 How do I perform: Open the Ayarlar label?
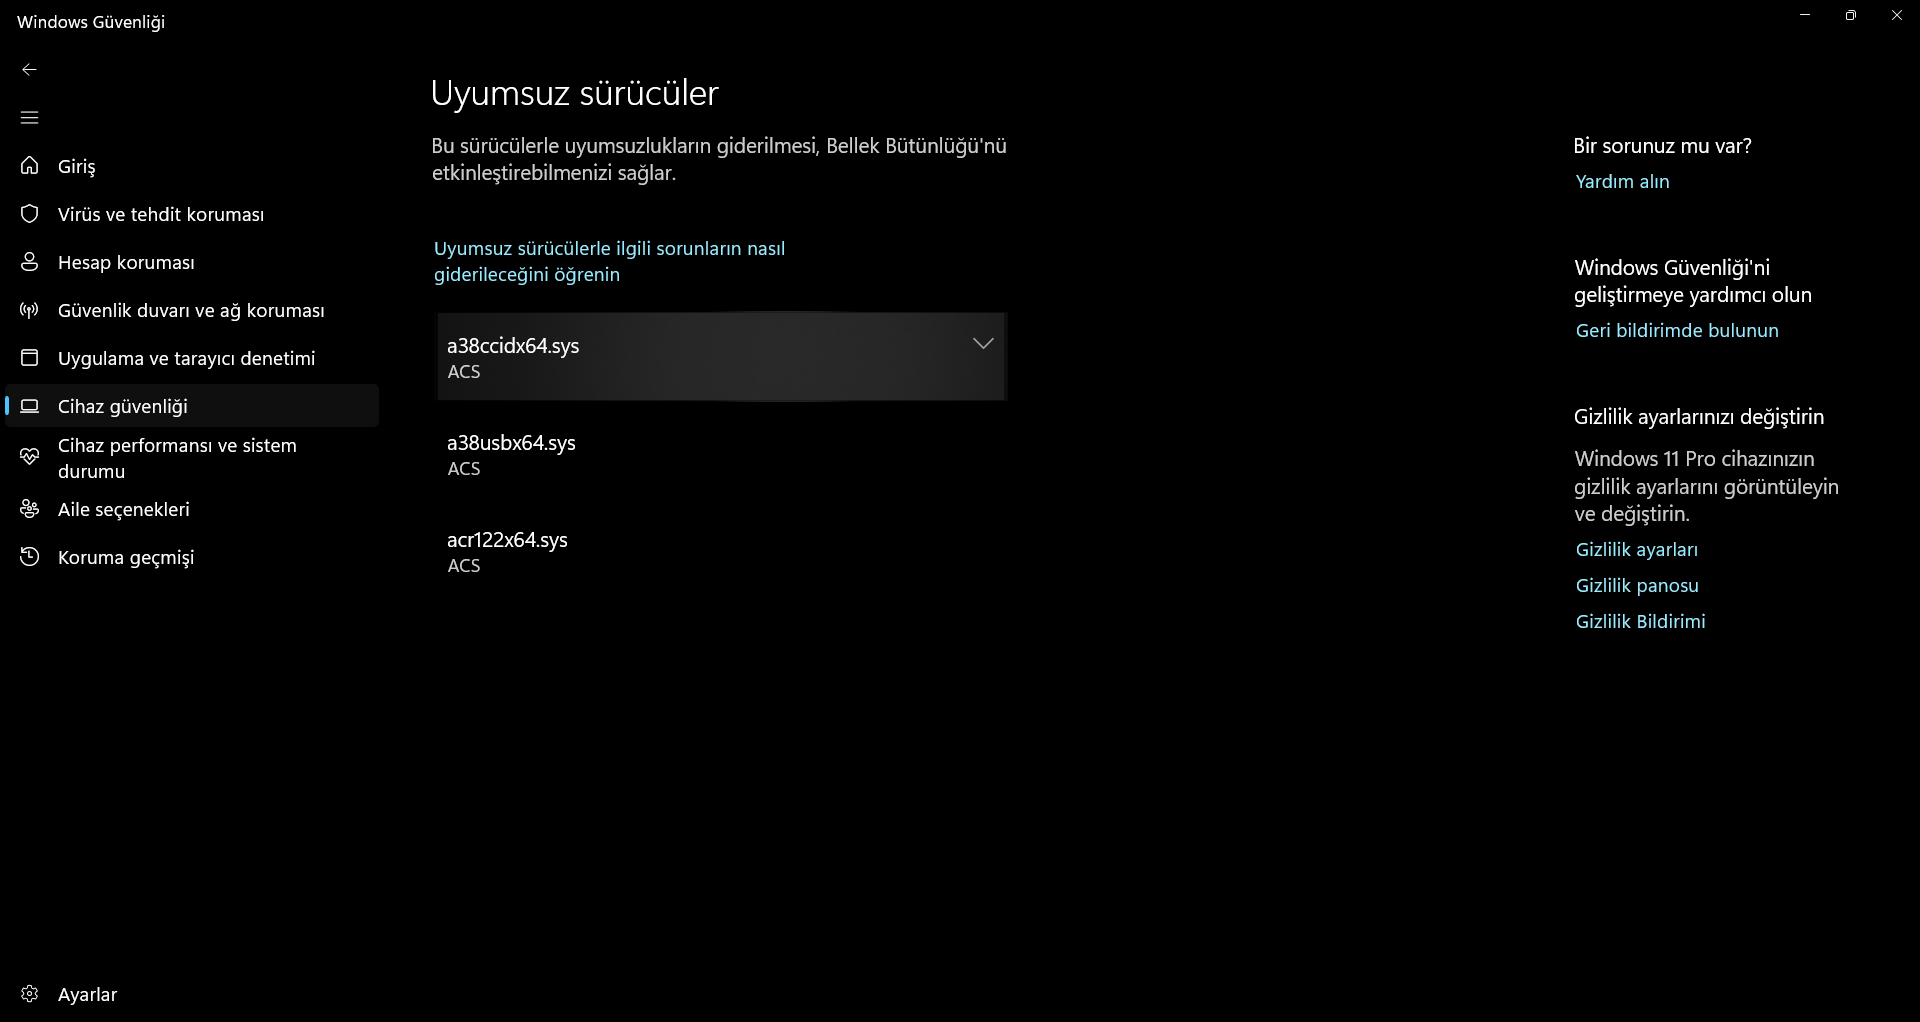tap(87, 995)
